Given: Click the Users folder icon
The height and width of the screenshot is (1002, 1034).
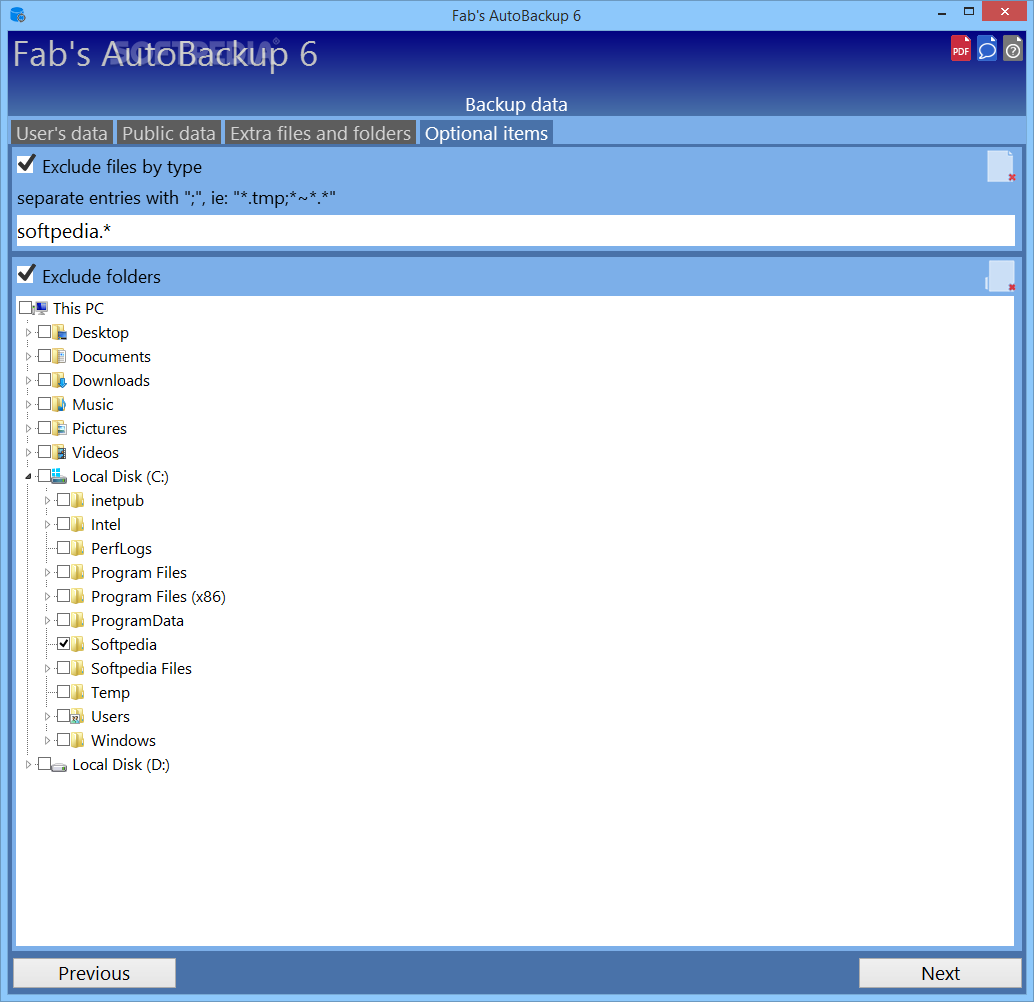Looking at the screenshot, I should click(x=78, y=716).
